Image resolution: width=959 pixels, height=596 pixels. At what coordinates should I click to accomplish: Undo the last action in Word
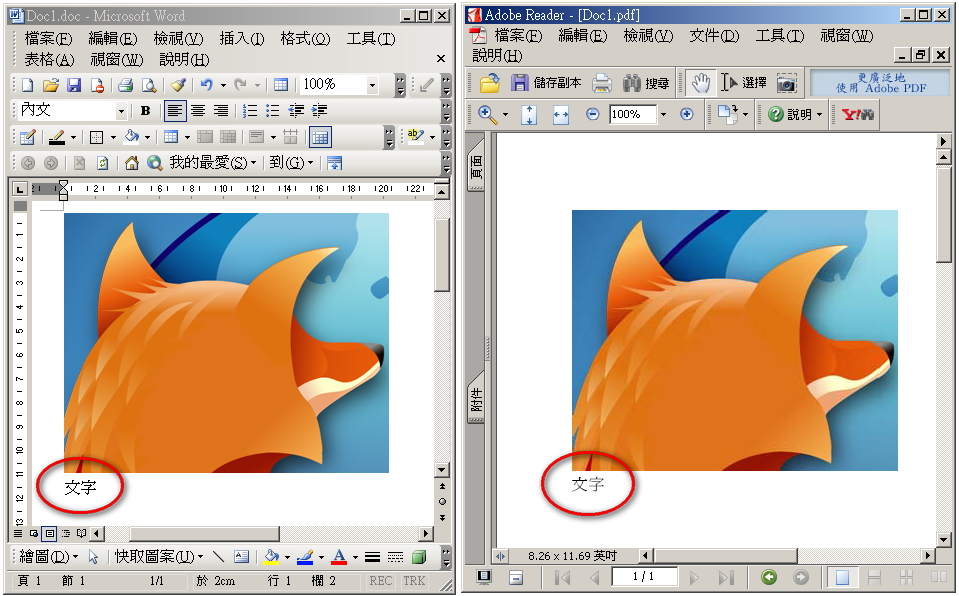(x=207, y=84)
